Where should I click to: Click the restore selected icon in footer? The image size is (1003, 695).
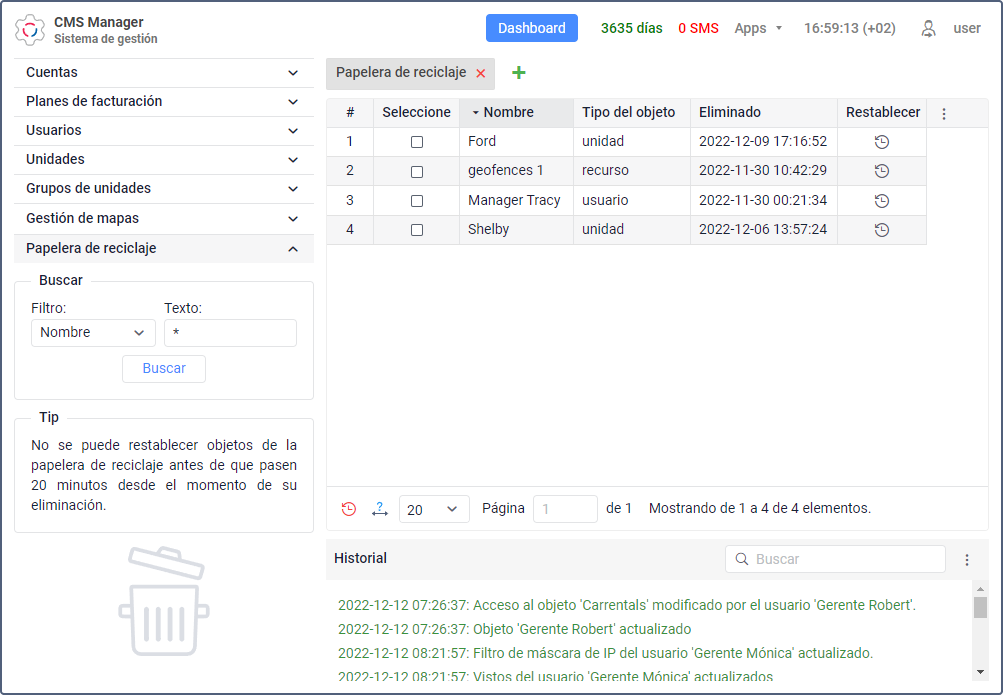pos(348,509)
